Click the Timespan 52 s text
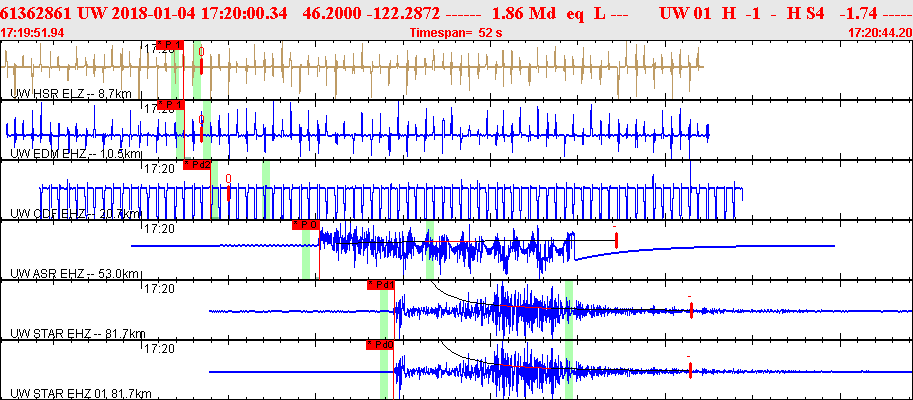The image size is (913, 400). 456,33
